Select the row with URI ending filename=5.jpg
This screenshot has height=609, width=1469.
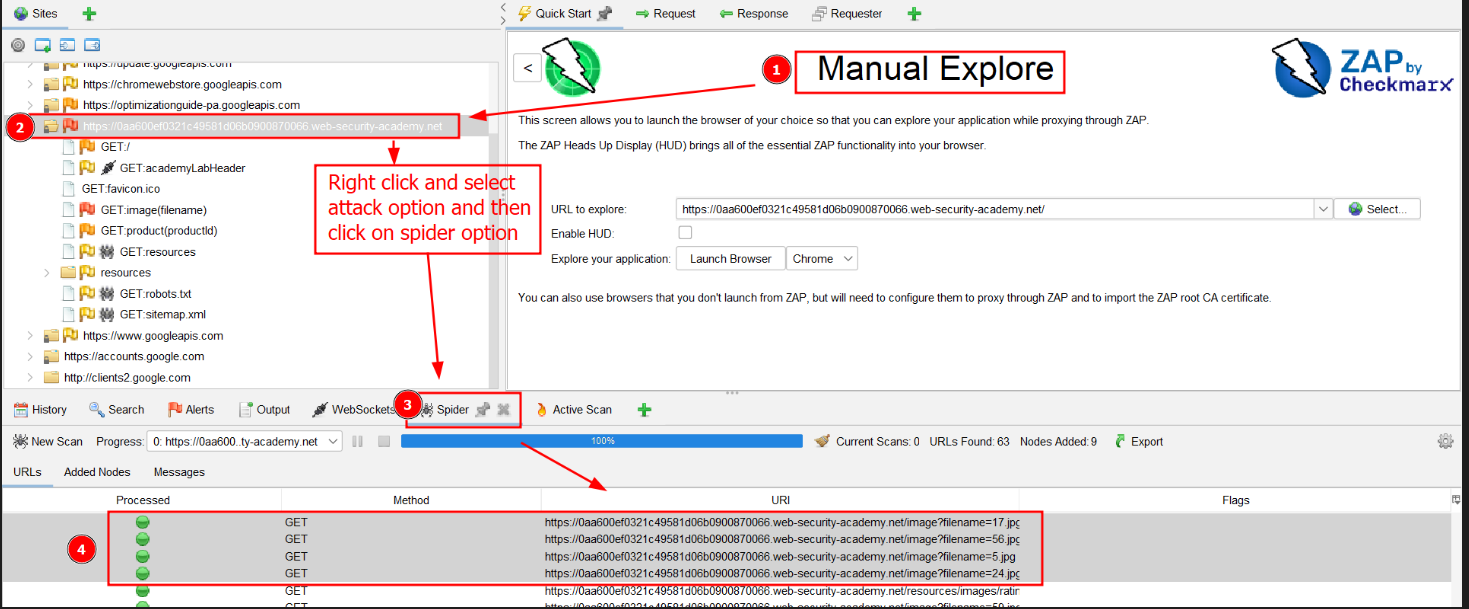tap(726, 557)
